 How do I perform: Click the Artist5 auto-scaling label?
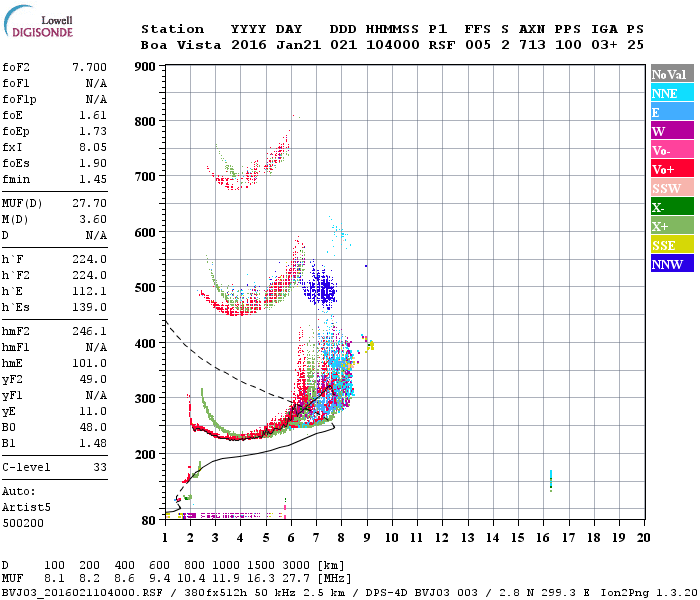26,508
